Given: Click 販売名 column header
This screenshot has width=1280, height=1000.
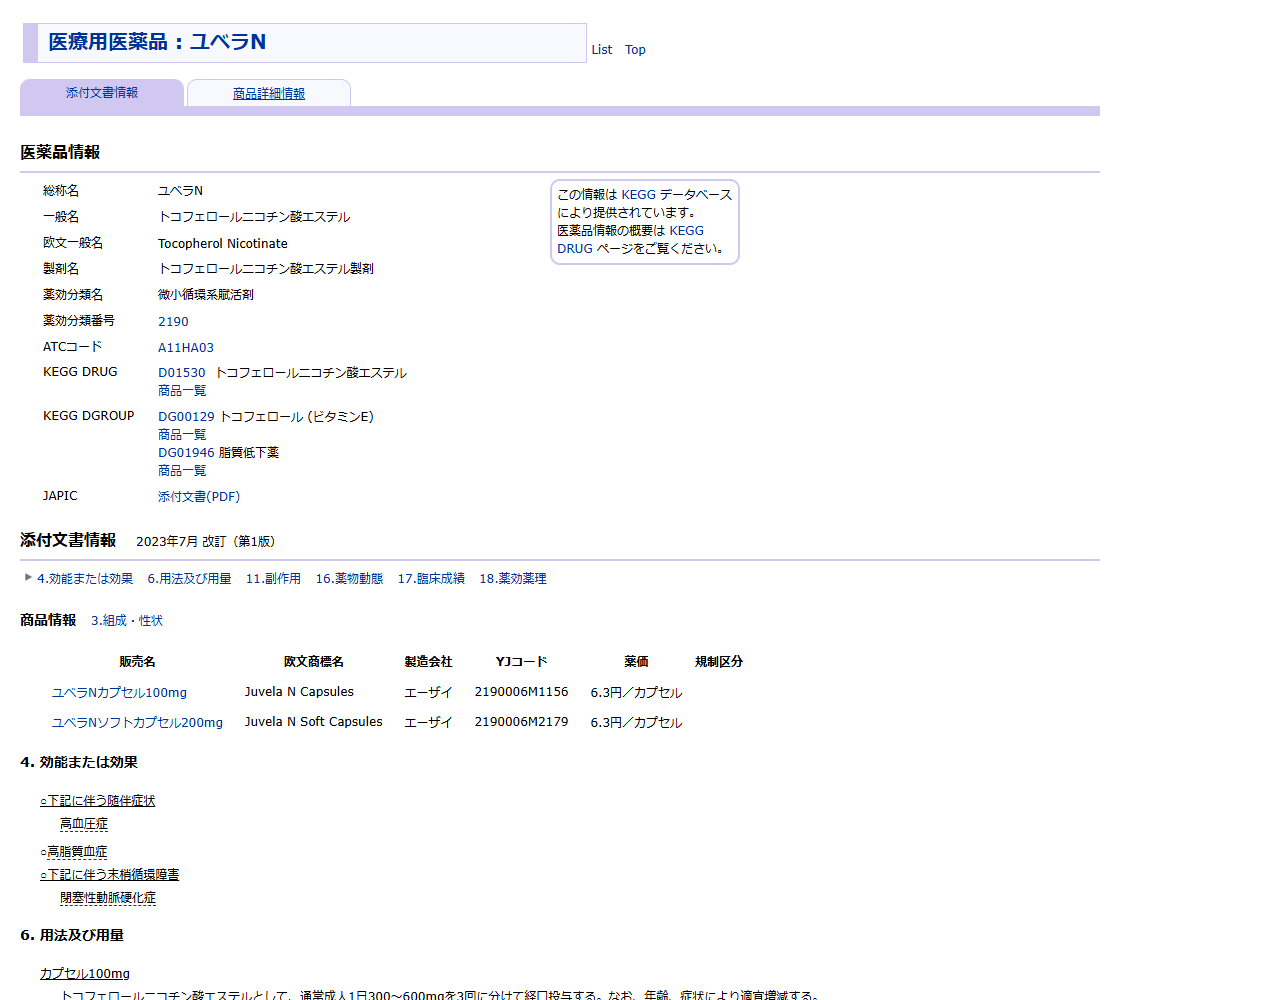Looking at the screenshot, I should click(137, 662).
